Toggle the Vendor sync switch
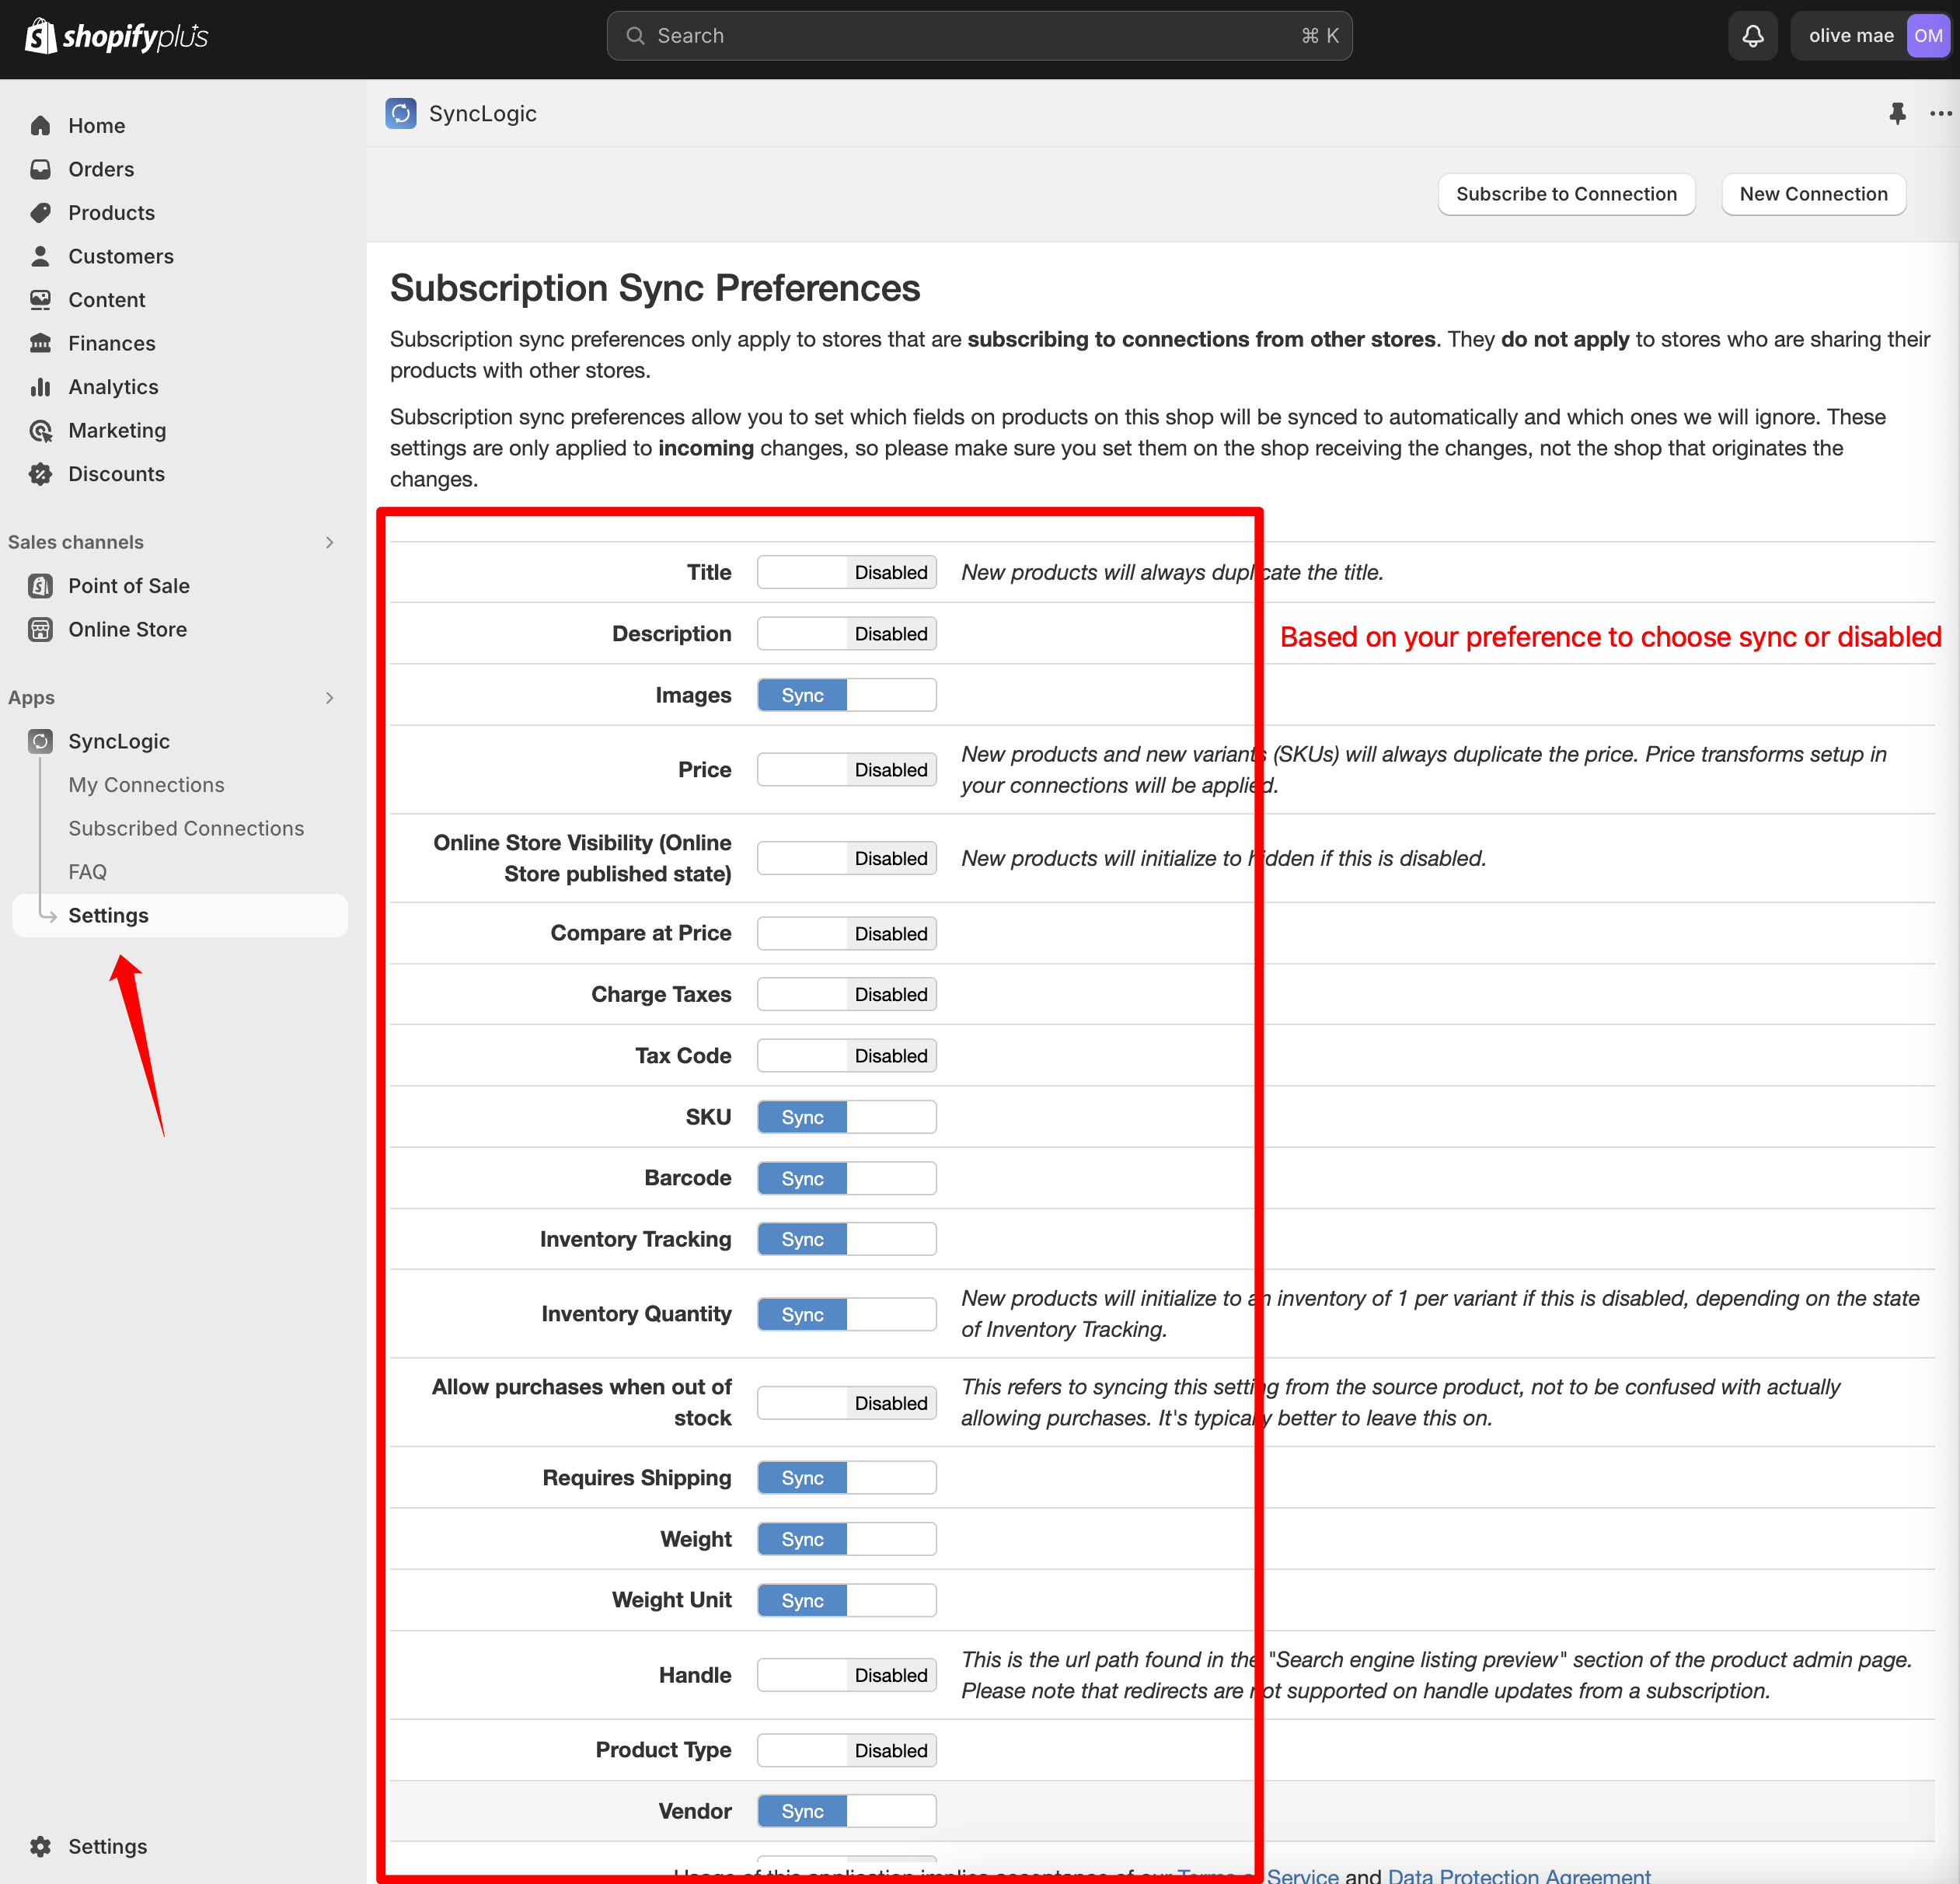The image size is (1960, 1884). tap(846, 1811)
